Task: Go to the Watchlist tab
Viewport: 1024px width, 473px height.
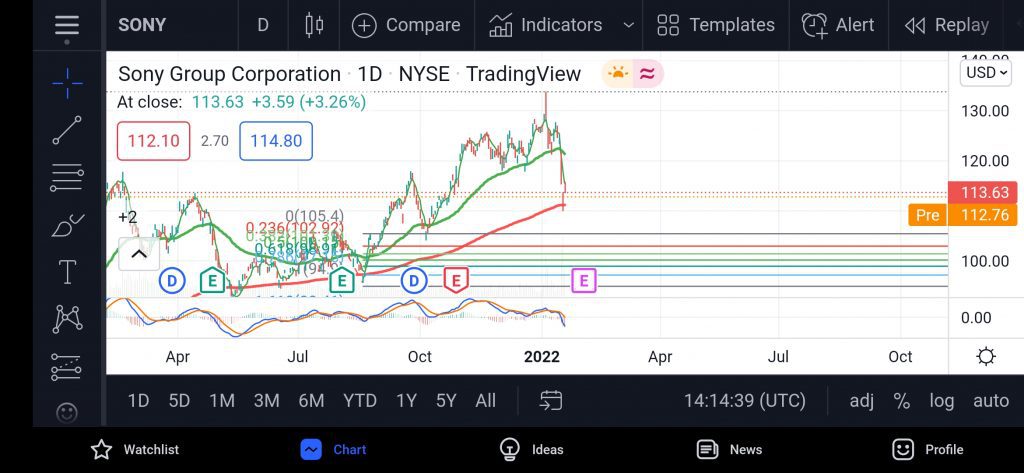Action: (135, 449)
